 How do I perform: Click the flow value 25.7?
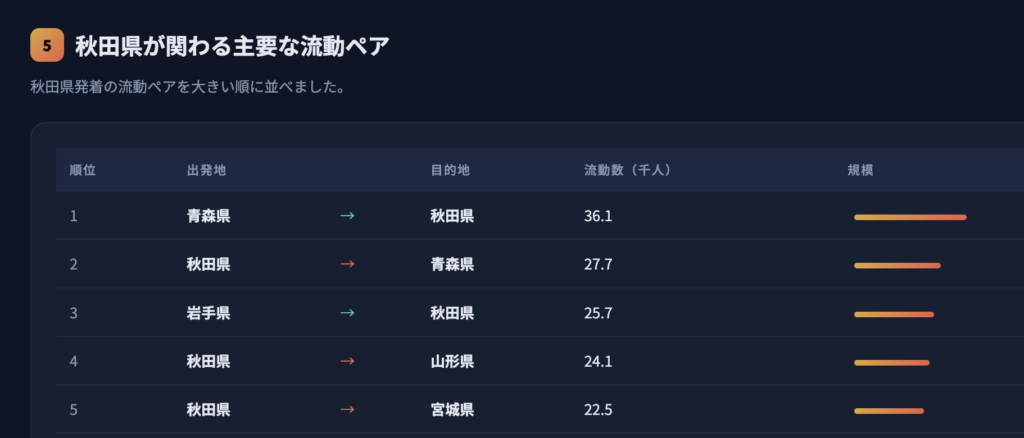tap(598, 313)
